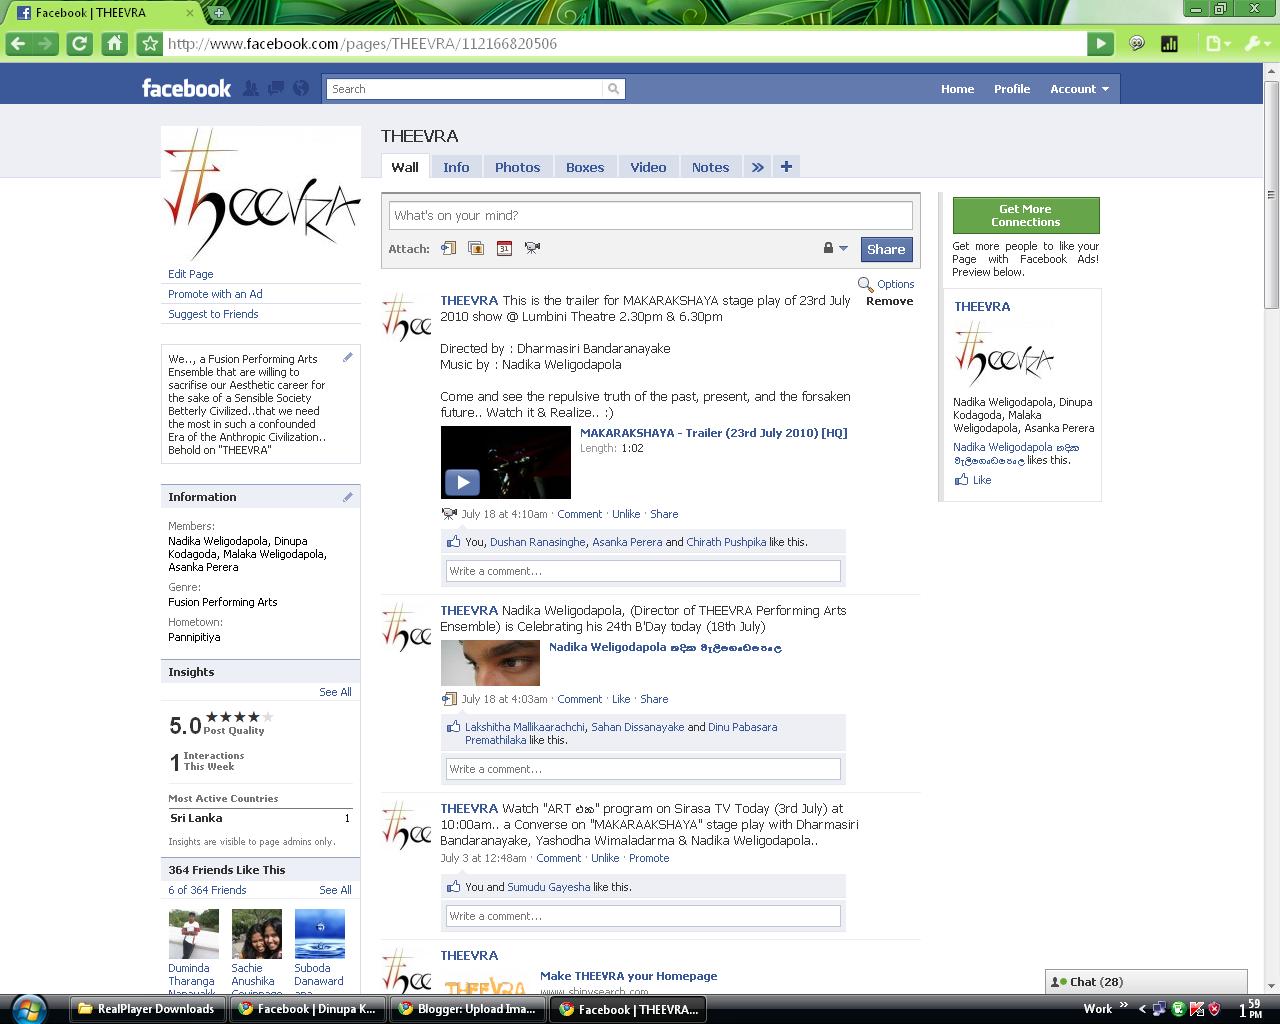Click the browser back arrow
Viewport: 1280px width, 1024px height.
pos(17,43)
